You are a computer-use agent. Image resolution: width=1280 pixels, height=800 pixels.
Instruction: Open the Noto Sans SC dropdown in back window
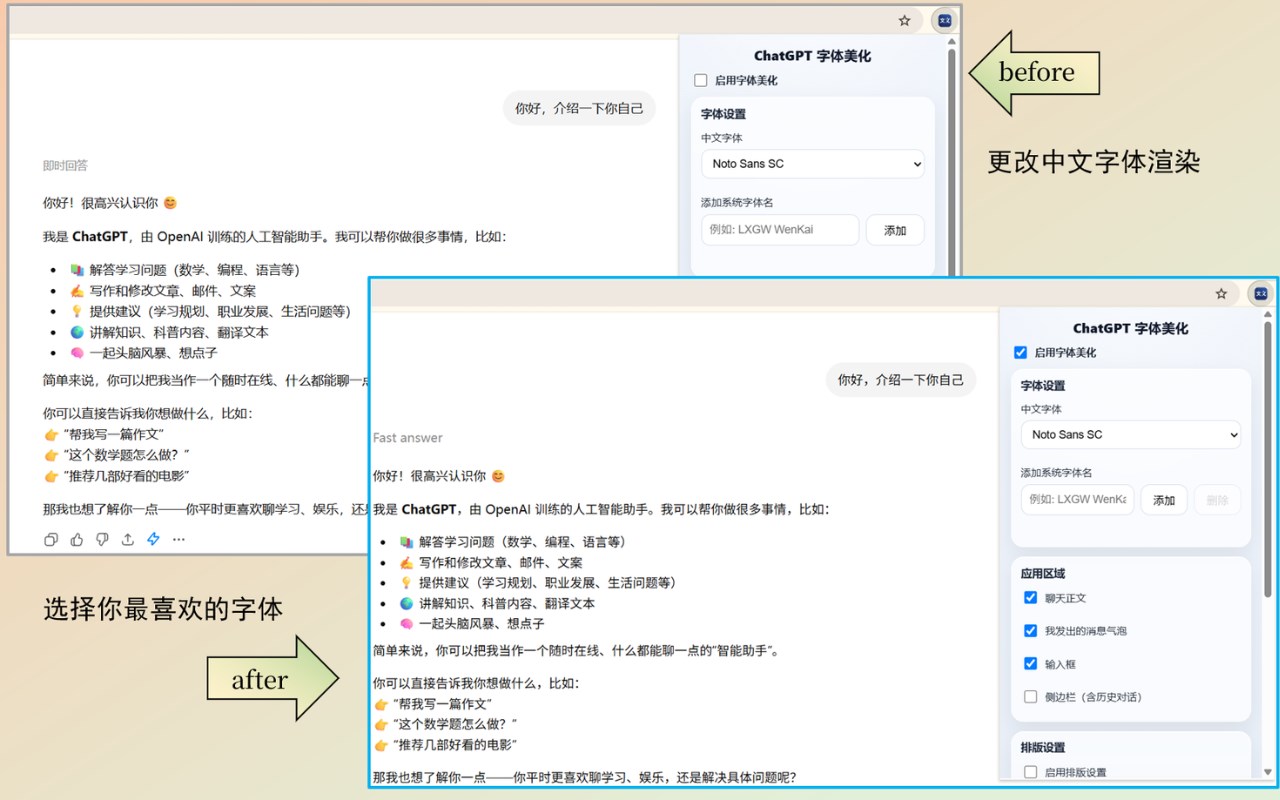coord(813,164)
